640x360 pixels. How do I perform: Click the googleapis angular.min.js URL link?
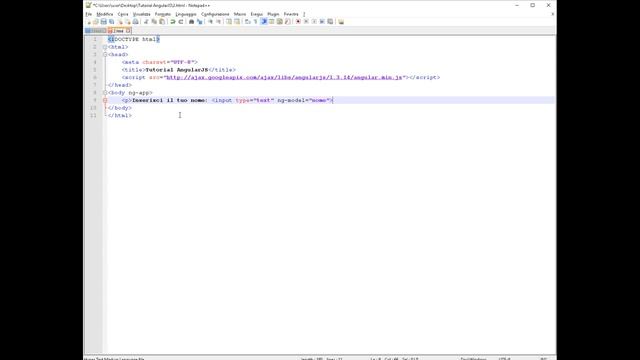[x=284, y=78]
